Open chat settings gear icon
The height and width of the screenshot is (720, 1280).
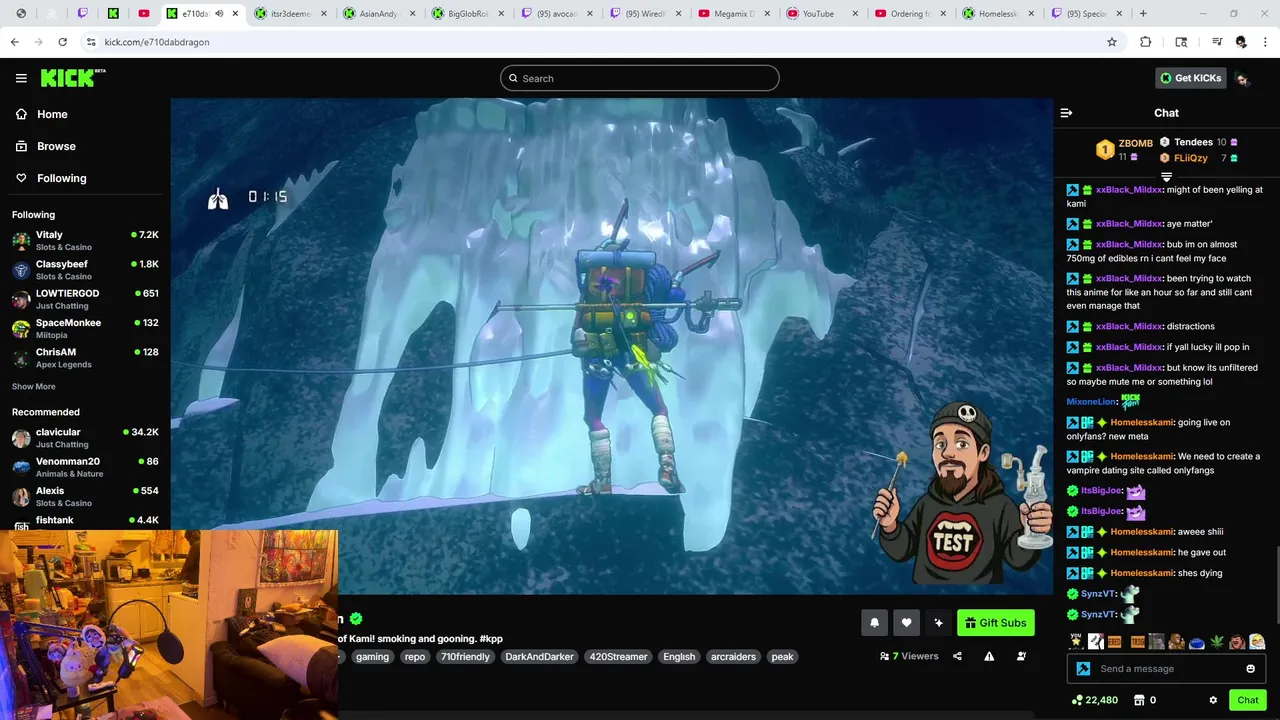point(1213,700)
